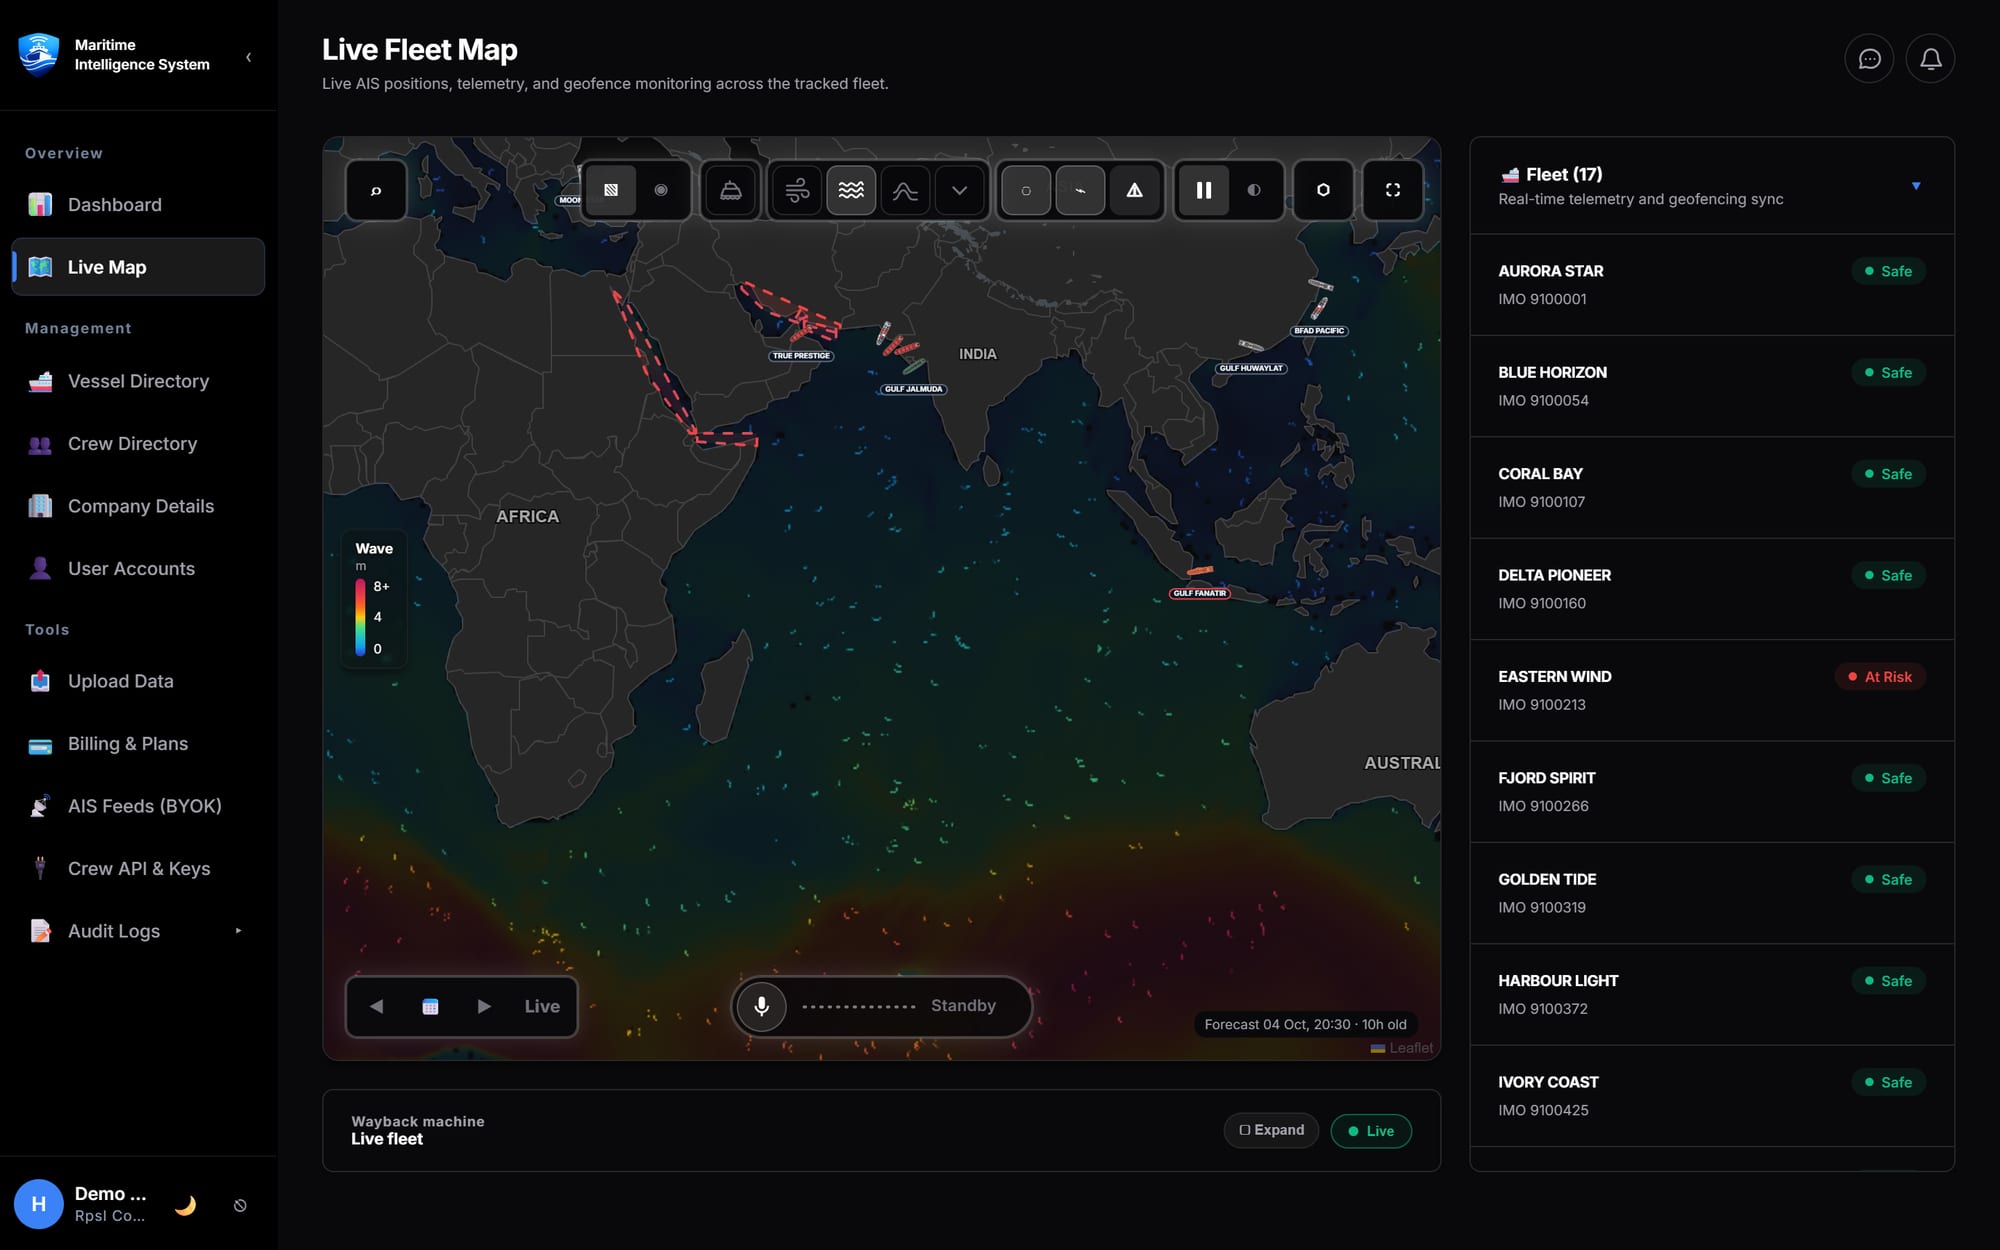Screen dimensions: 2000x1250
Task: Open AIS Feeds (BYOK)
Action: coord(138,806)
